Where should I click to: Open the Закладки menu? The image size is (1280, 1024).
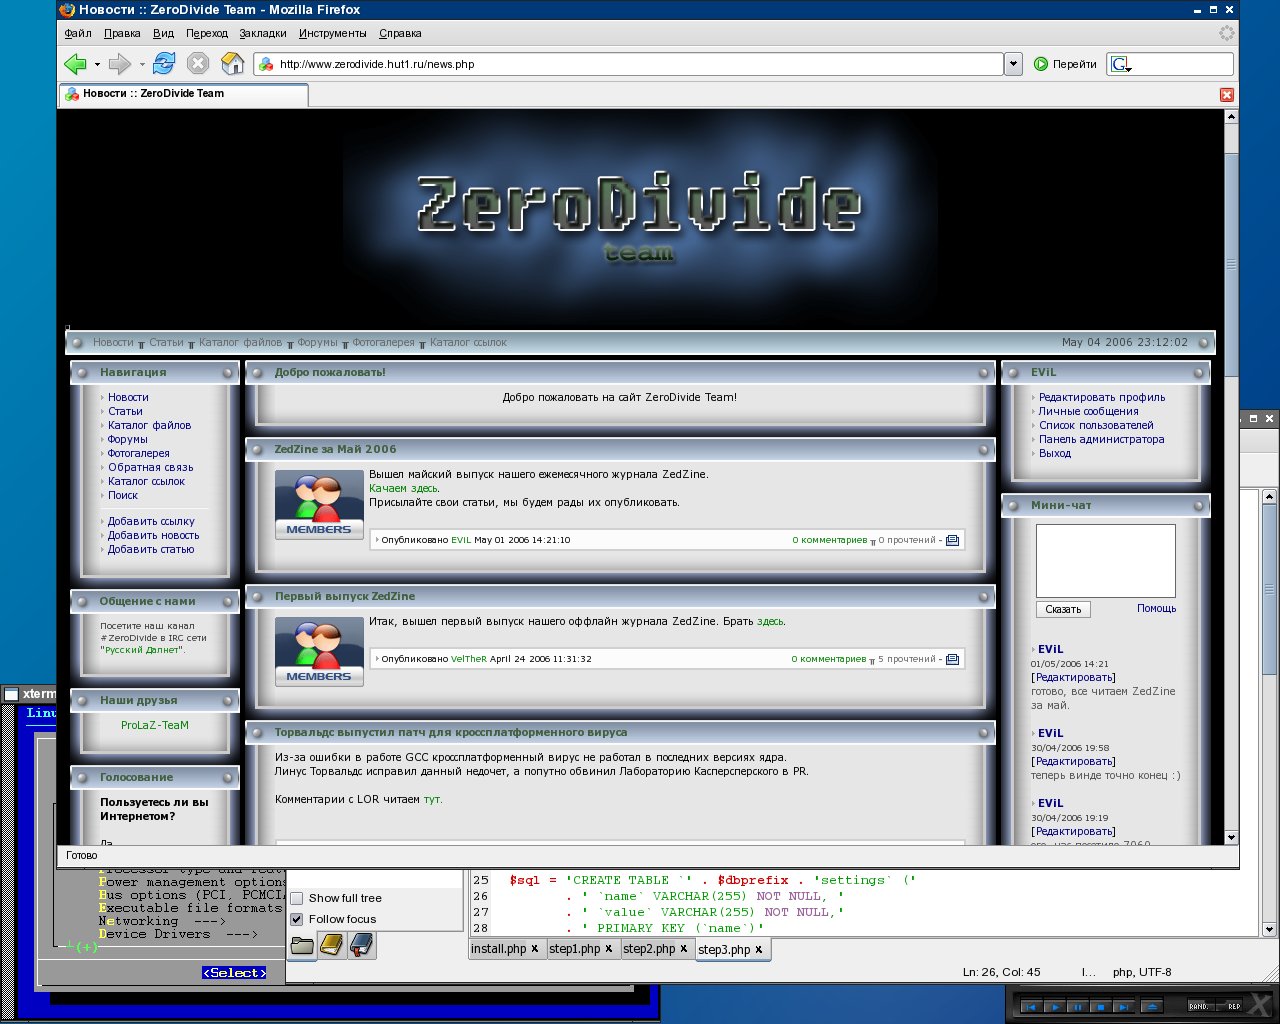tap(263, 33)
